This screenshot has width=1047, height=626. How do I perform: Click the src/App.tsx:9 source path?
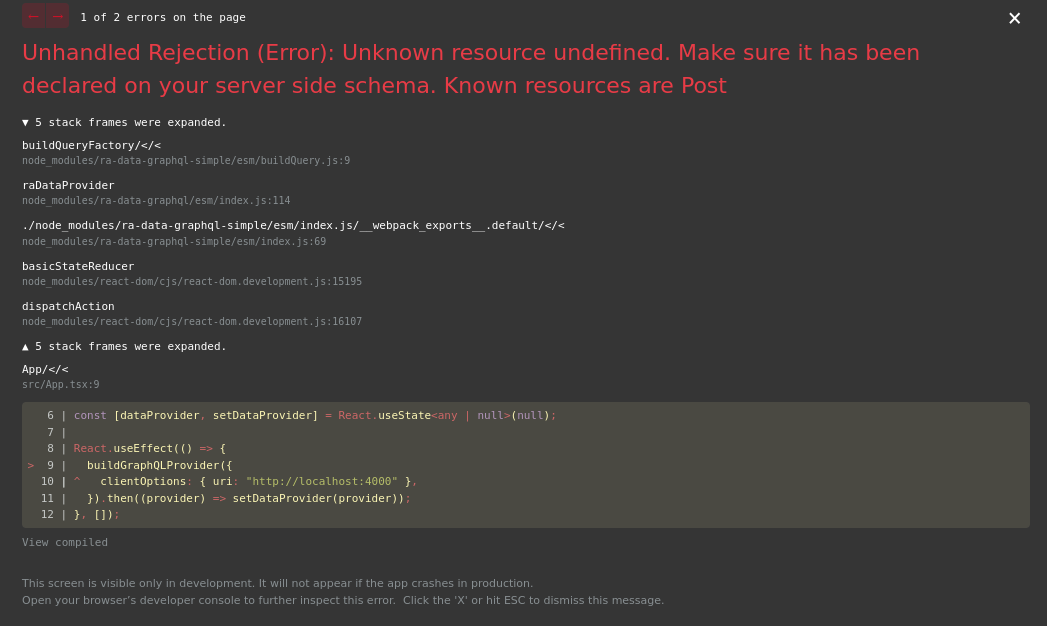(60, 384)
